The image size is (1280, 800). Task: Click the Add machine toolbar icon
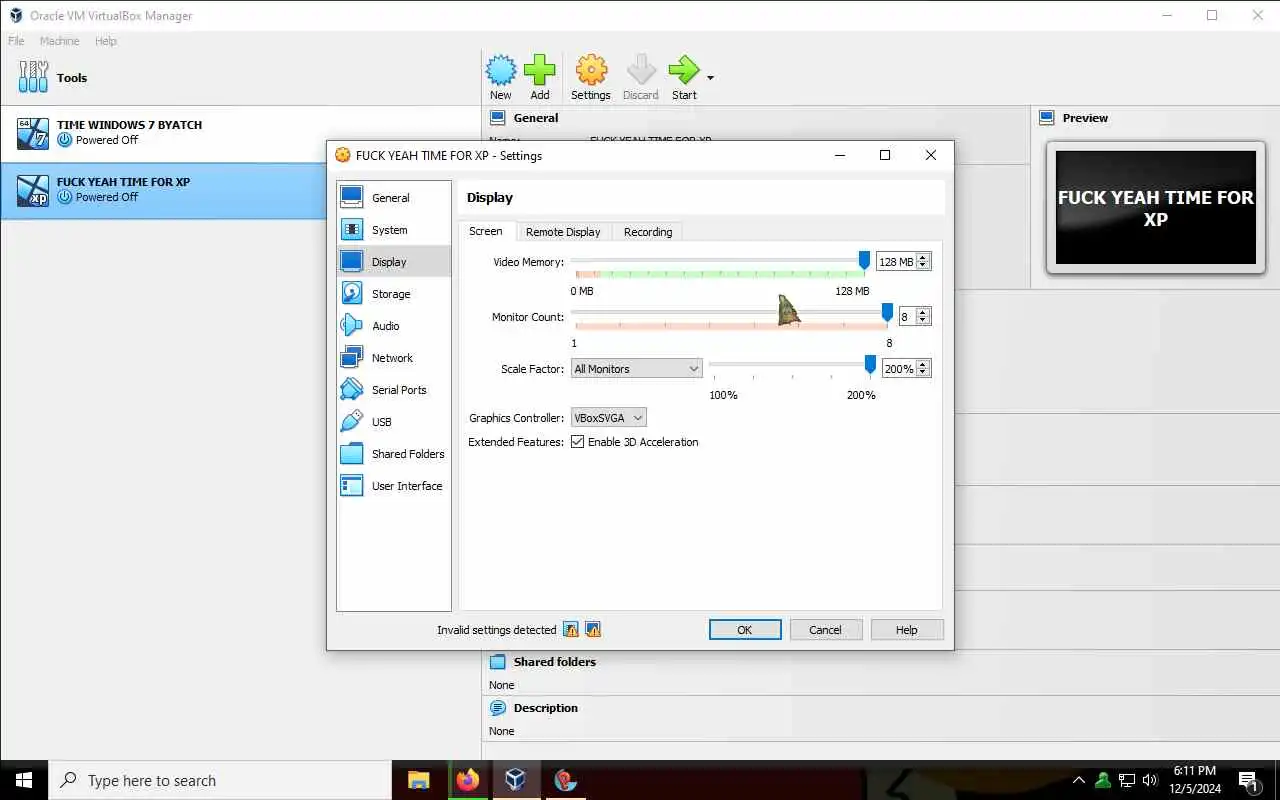click(x=540, y=77)
